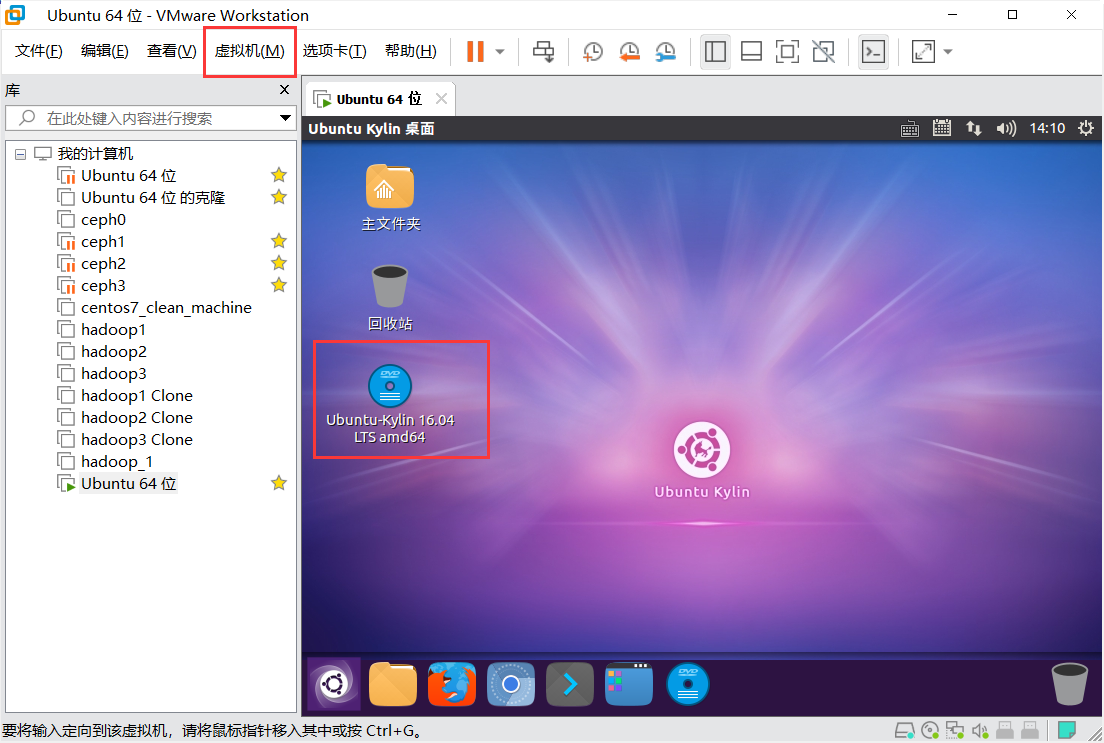Open the 编辑(E) menu
This screenshot has width=1104, height=743.
pos(104,51)
